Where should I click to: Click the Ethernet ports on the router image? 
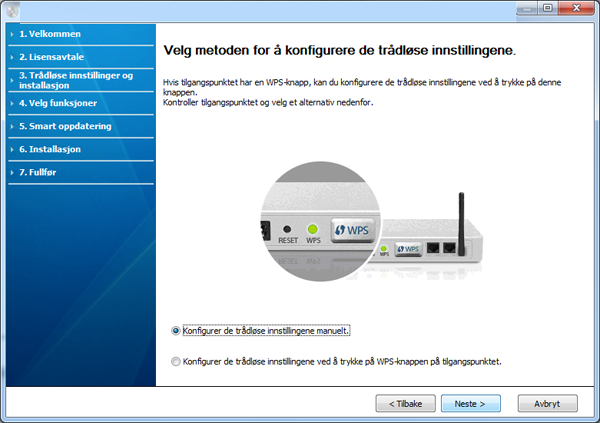pyautogui.click(x=441, y=248)
